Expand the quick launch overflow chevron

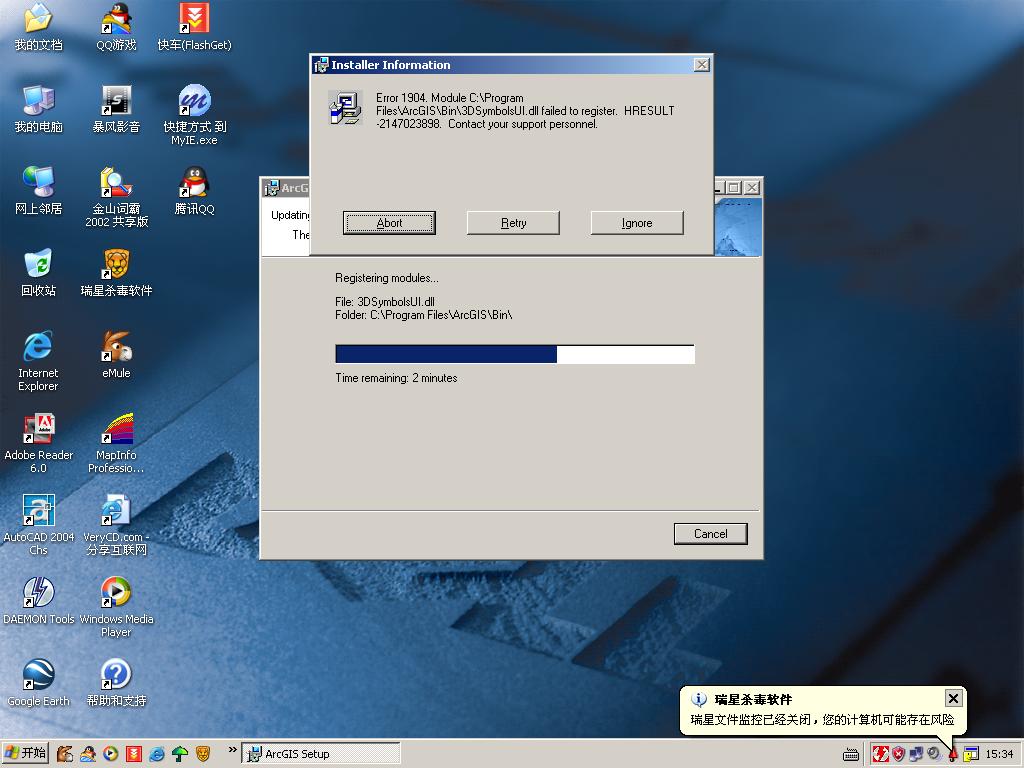(232, 750)
